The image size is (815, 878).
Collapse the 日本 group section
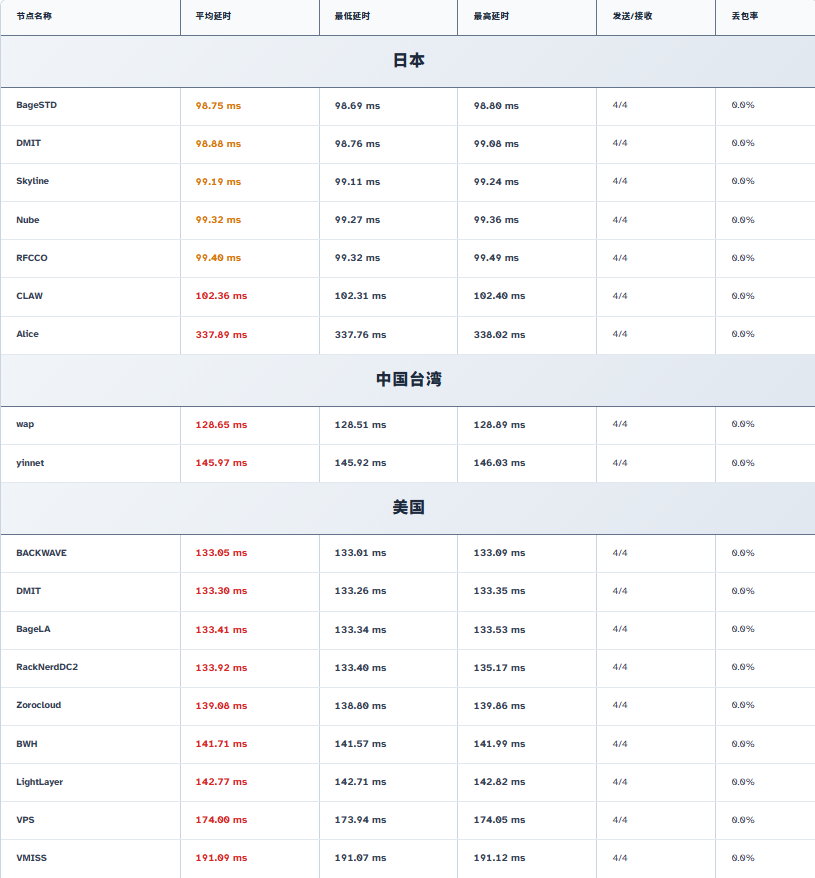click(x=408, y=61)
